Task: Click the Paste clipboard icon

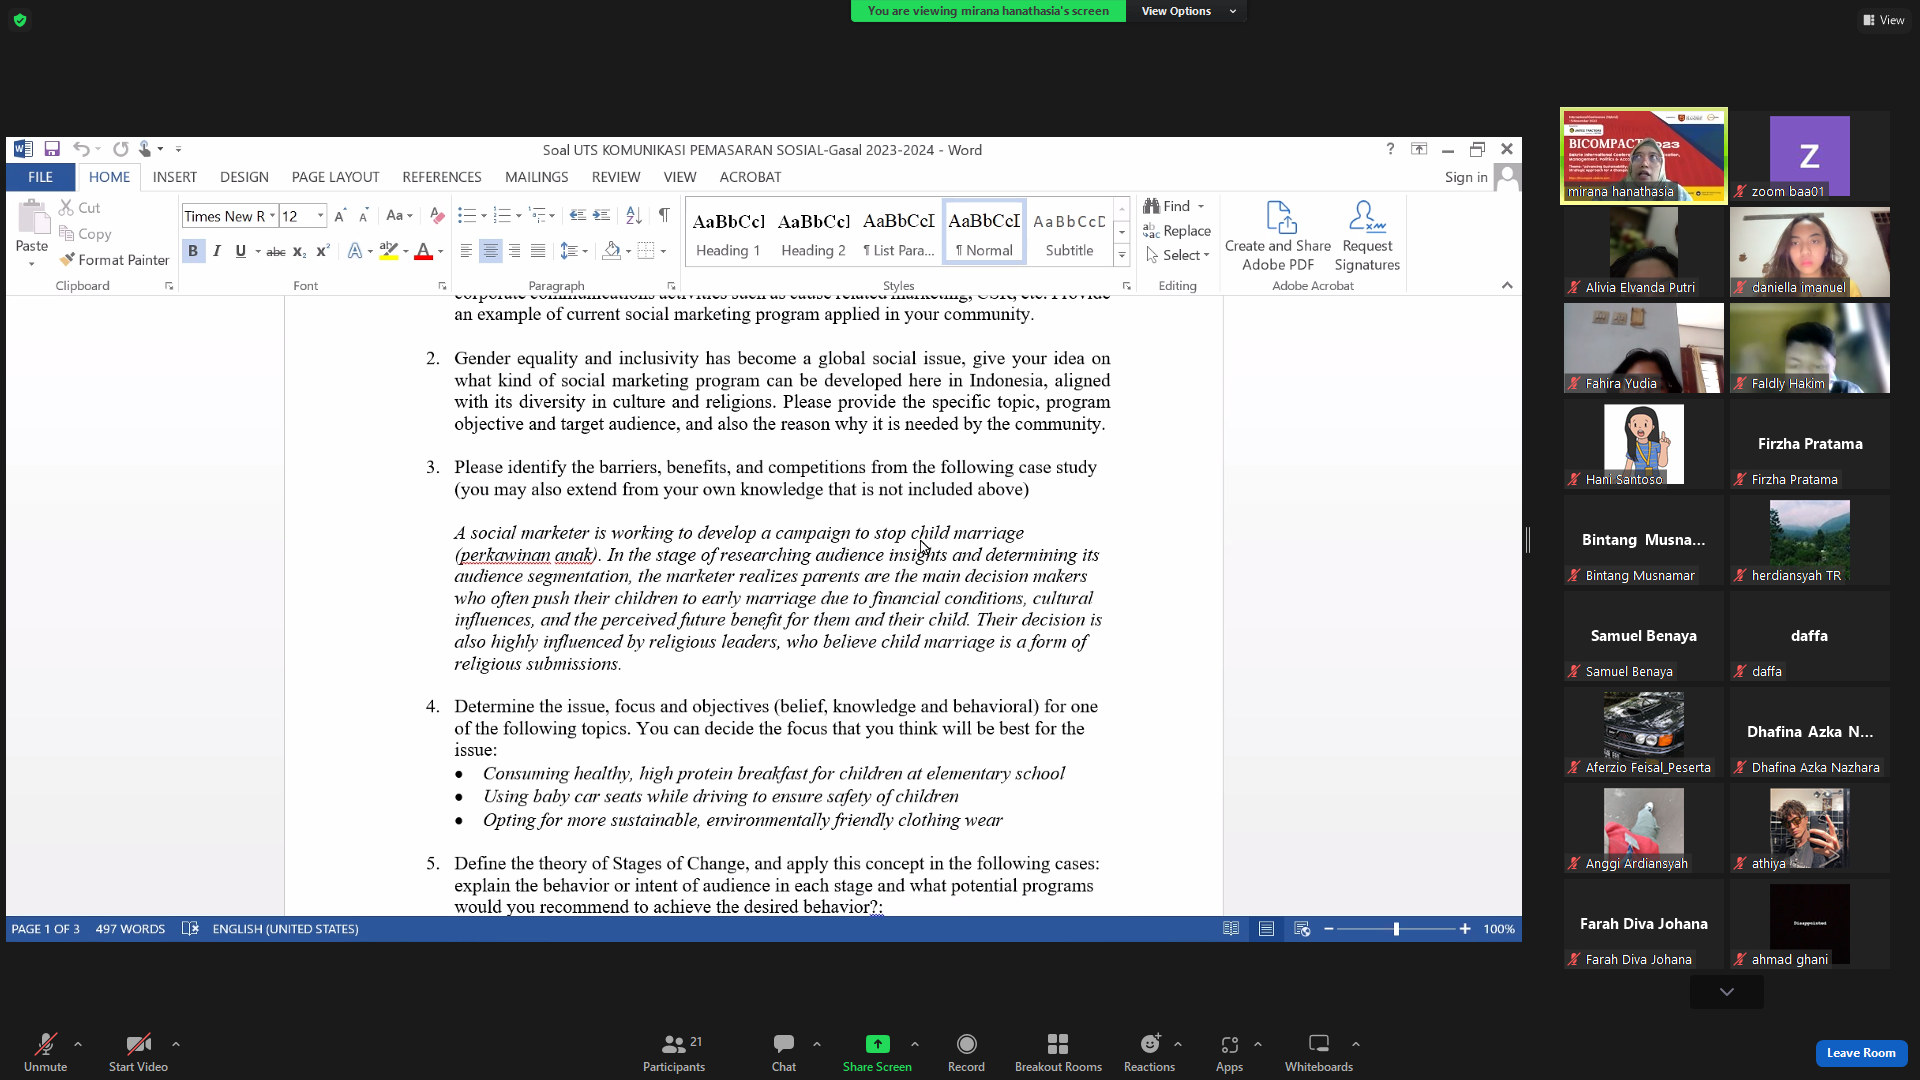Action: pyautogui.click(x=32, y=218)
